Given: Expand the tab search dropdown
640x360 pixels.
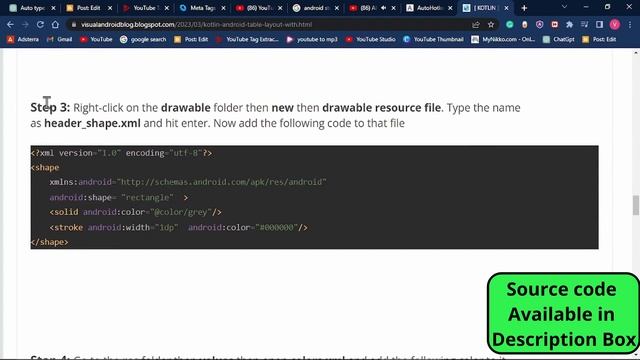Looking at the screenshot, I should coord(564,7).
